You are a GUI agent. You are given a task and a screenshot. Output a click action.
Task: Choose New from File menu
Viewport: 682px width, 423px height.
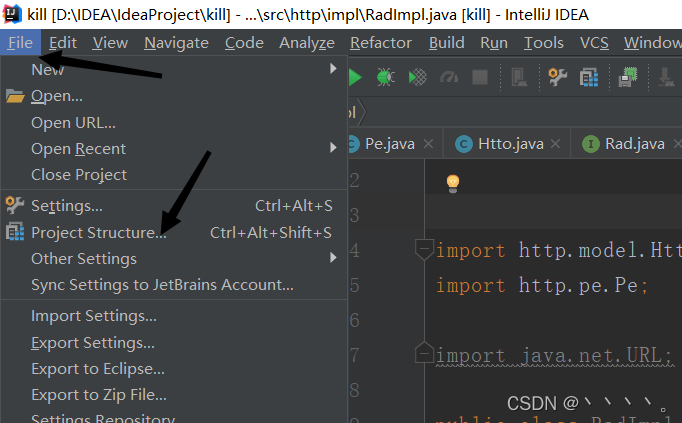[x=174, y=69]
